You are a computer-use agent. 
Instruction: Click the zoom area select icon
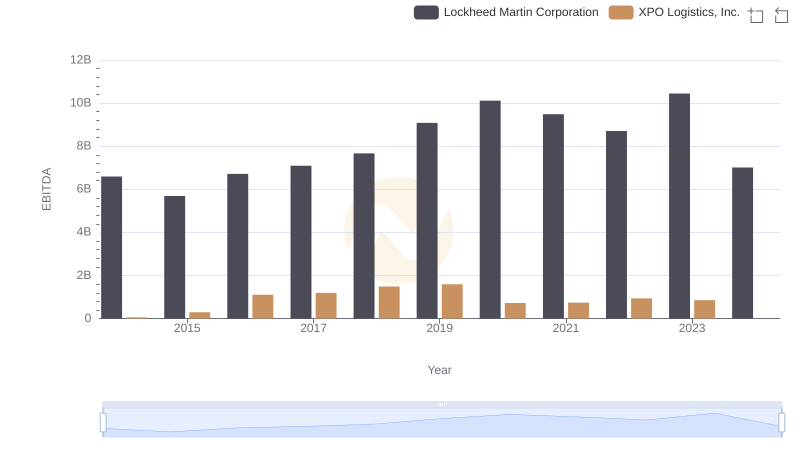[756, 15]
